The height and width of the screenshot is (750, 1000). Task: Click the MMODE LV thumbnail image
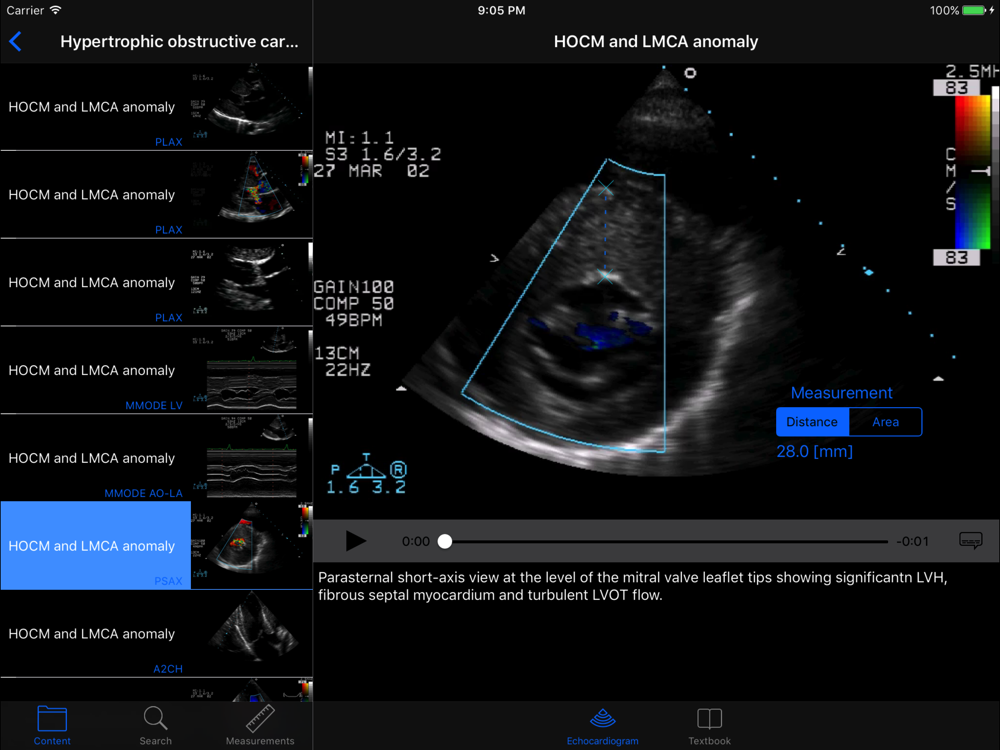252,371
